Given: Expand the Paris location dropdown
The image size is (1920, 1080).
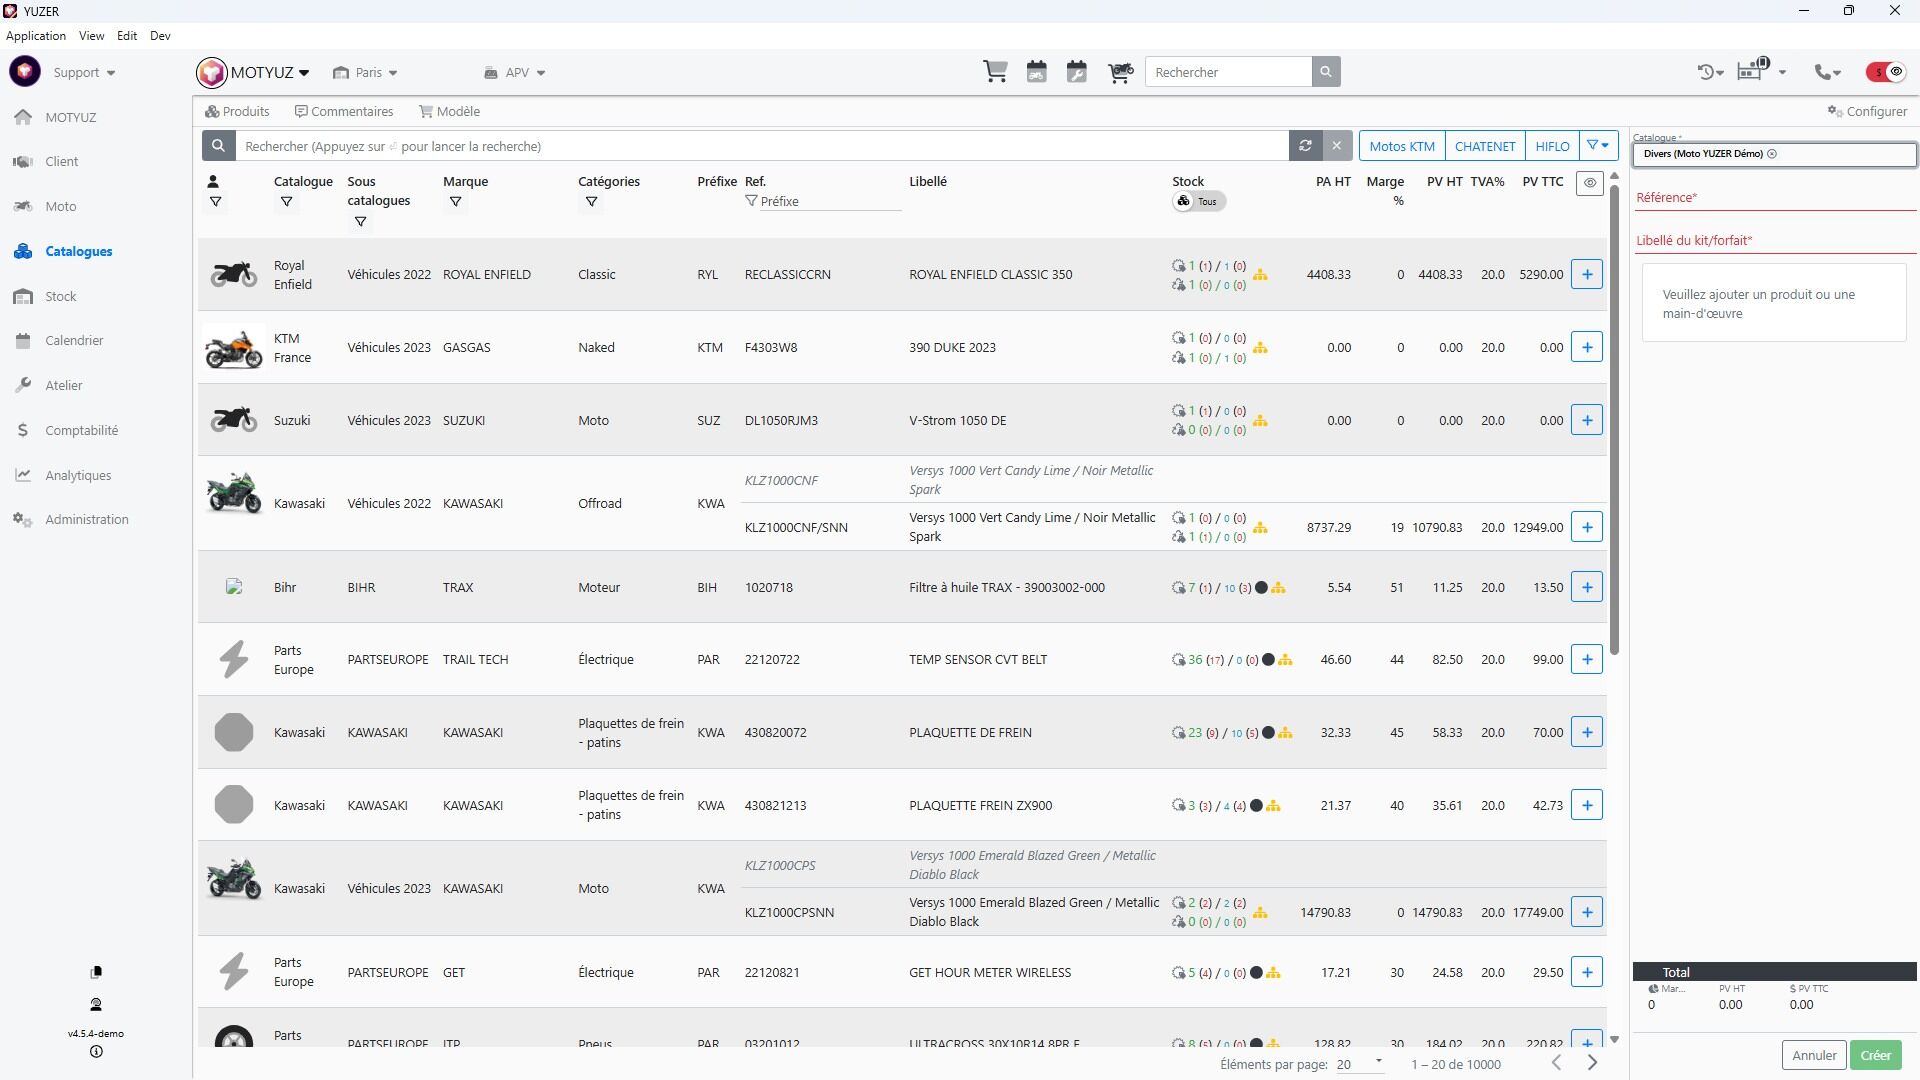Looking at the screenshot, I should (x=366, y=72).
